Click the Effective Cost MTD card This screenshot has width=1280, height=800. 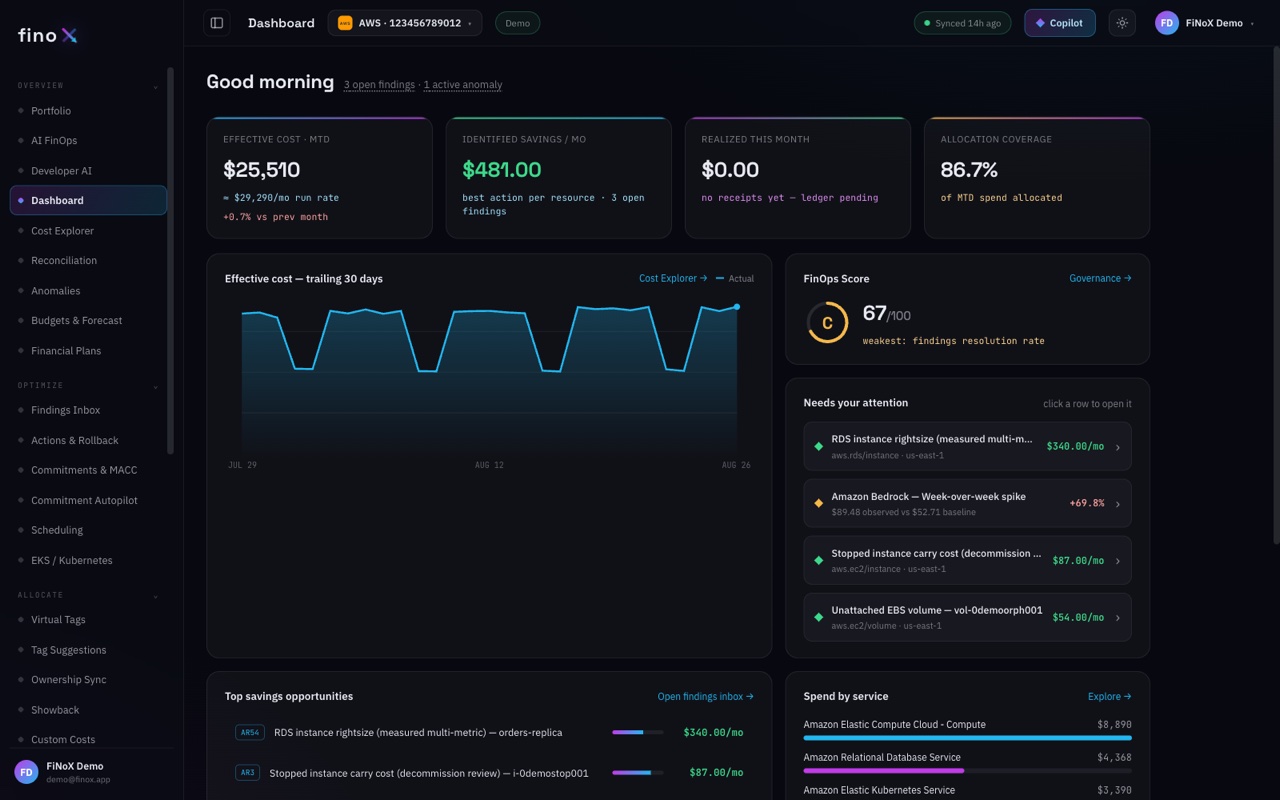click(319, 178)
